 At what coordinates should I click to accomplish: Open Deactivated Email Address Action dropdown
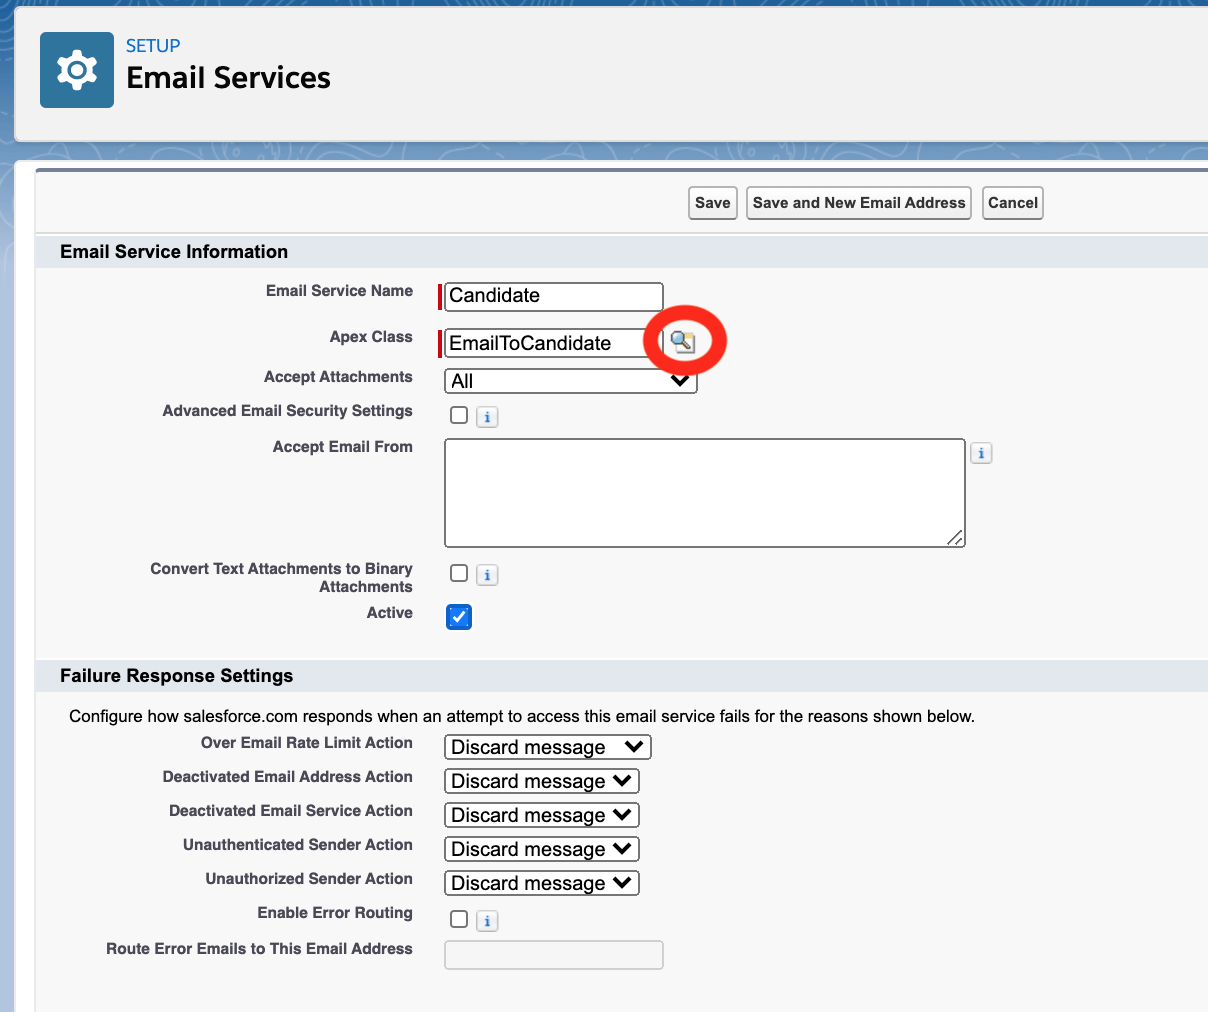[x=541, y=781]
